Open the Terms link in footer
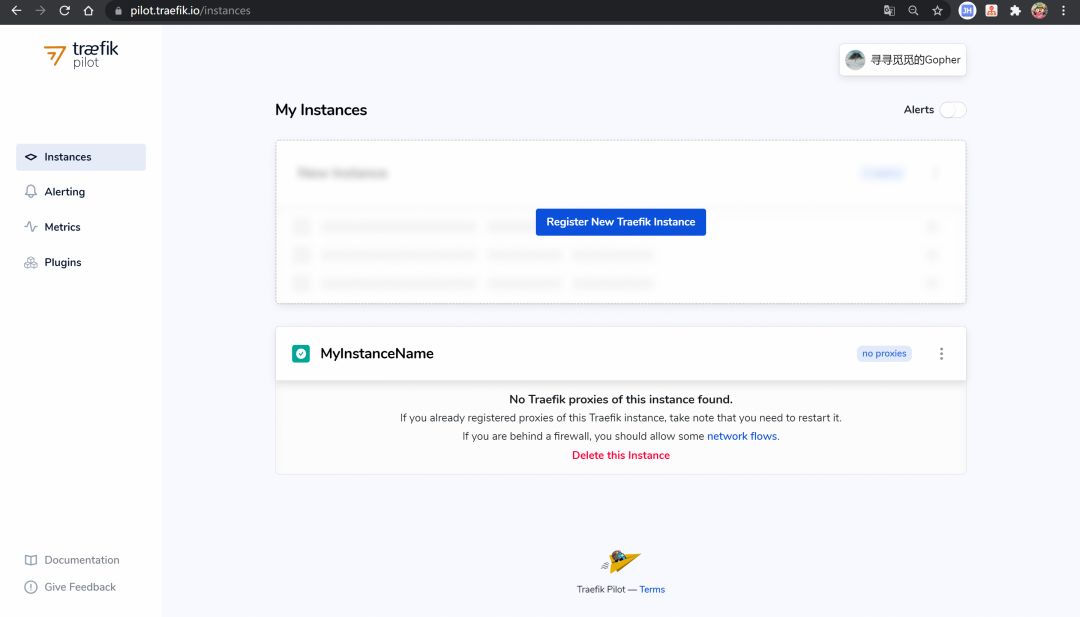Image resolution: width=1080 pixels, height=617 pixels. [652, 589]
